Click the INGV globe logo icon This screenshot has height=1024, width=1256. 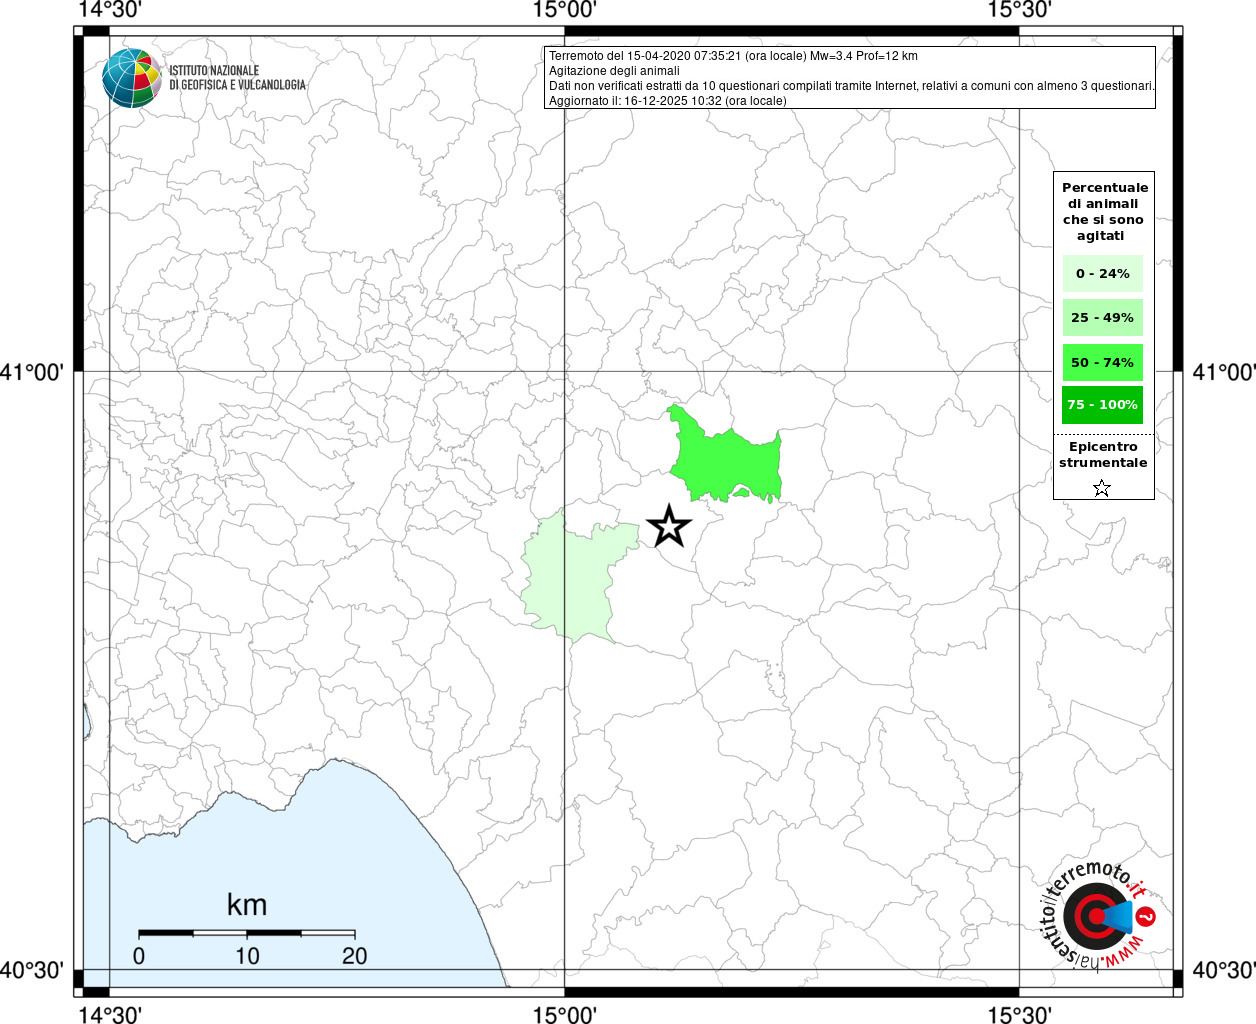tap(132, 78)
